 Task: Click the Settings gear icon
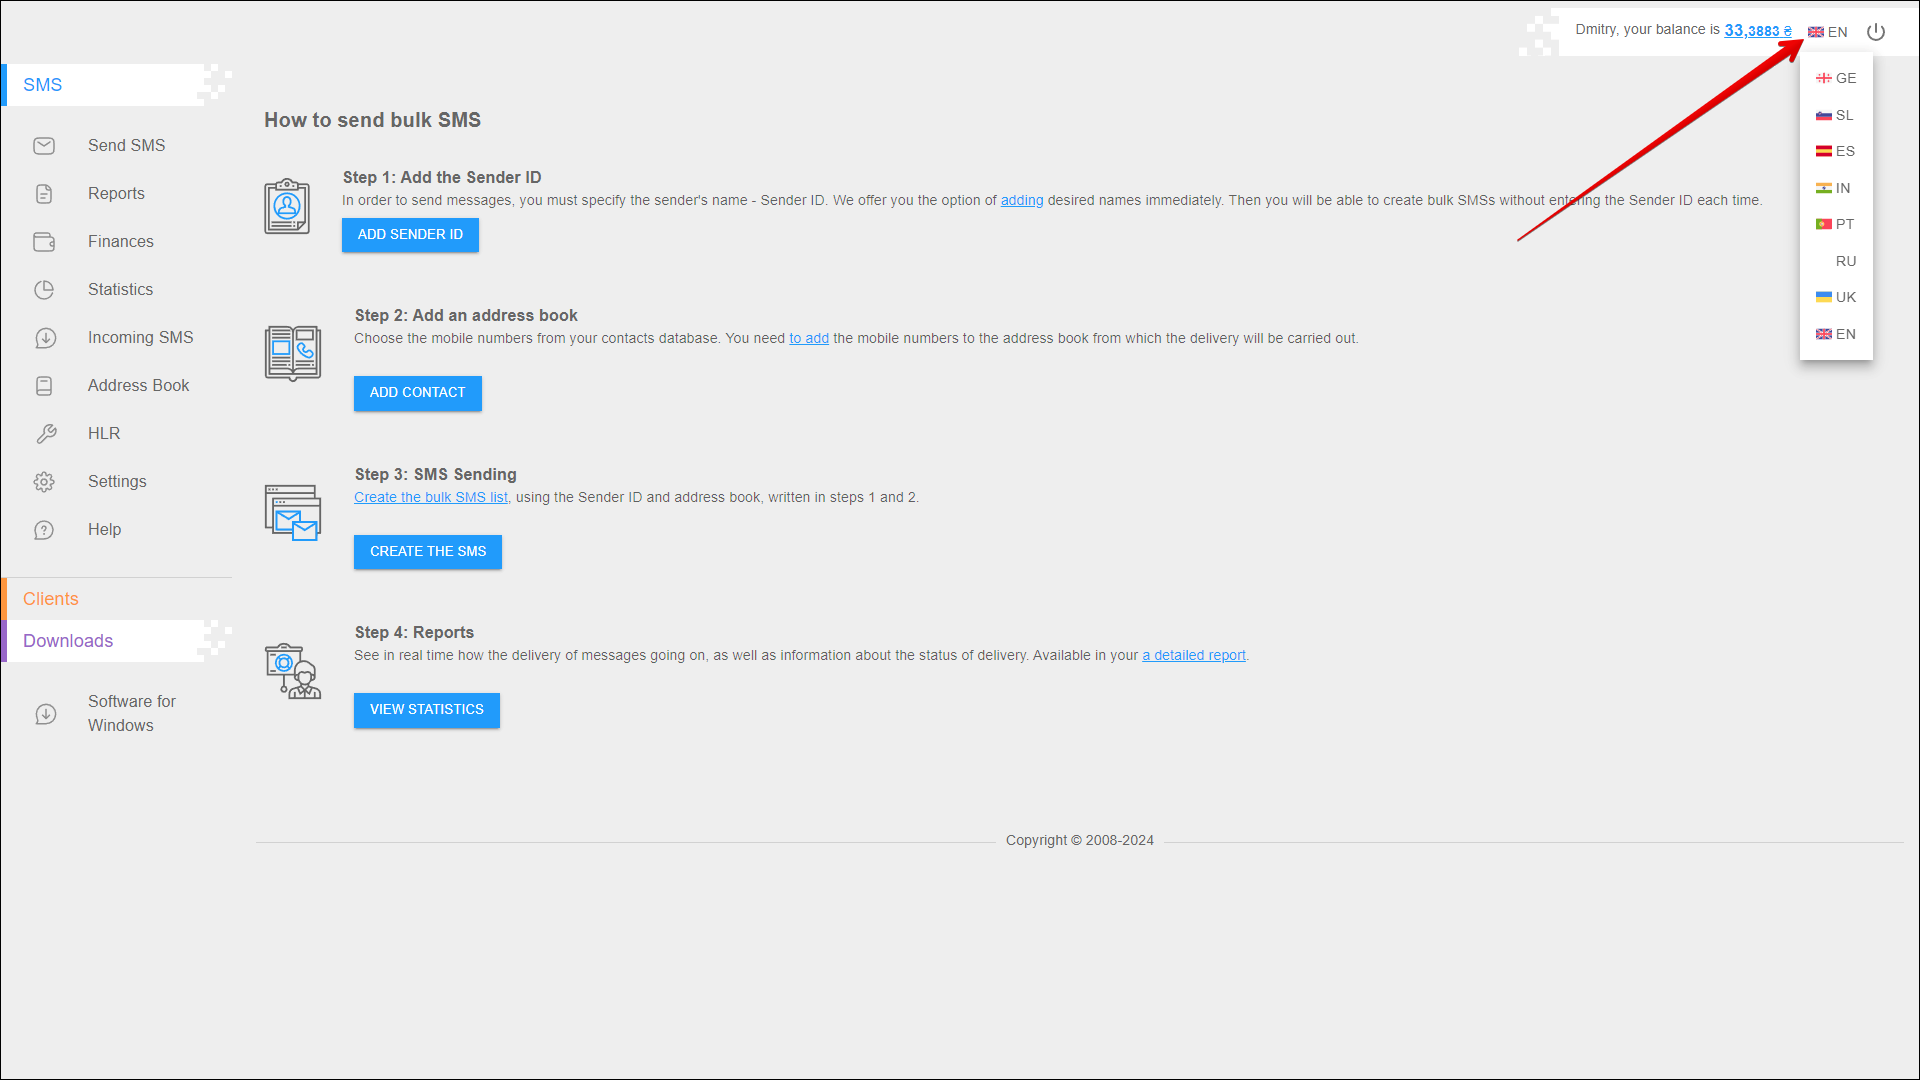(44, 482)
